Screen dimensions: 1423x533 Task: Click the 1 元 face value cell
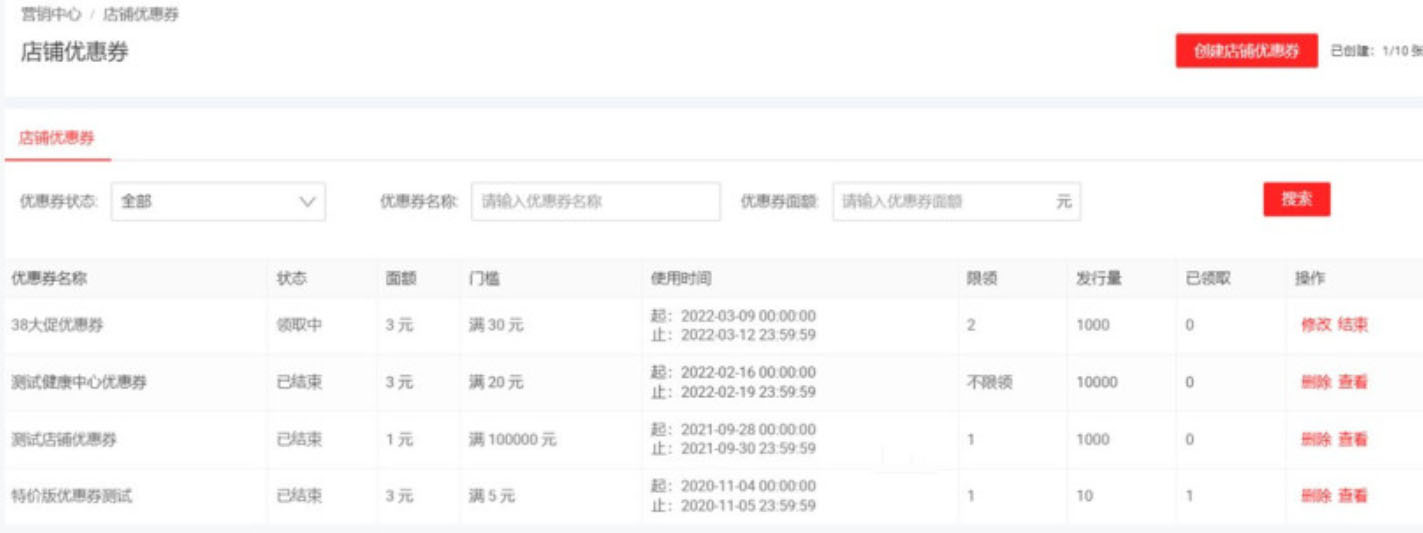(x=399, y=439)
